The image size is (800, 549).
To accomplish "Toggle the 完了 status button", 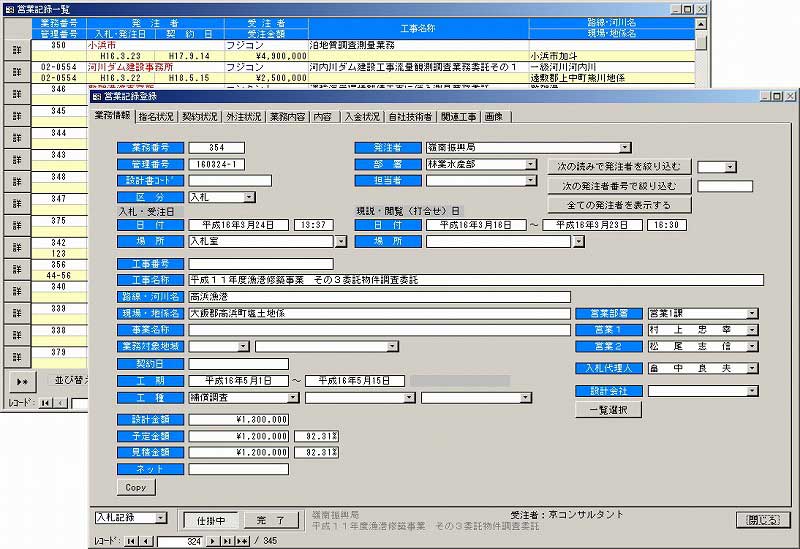I will pyautogui.click(x=270, y=520).
